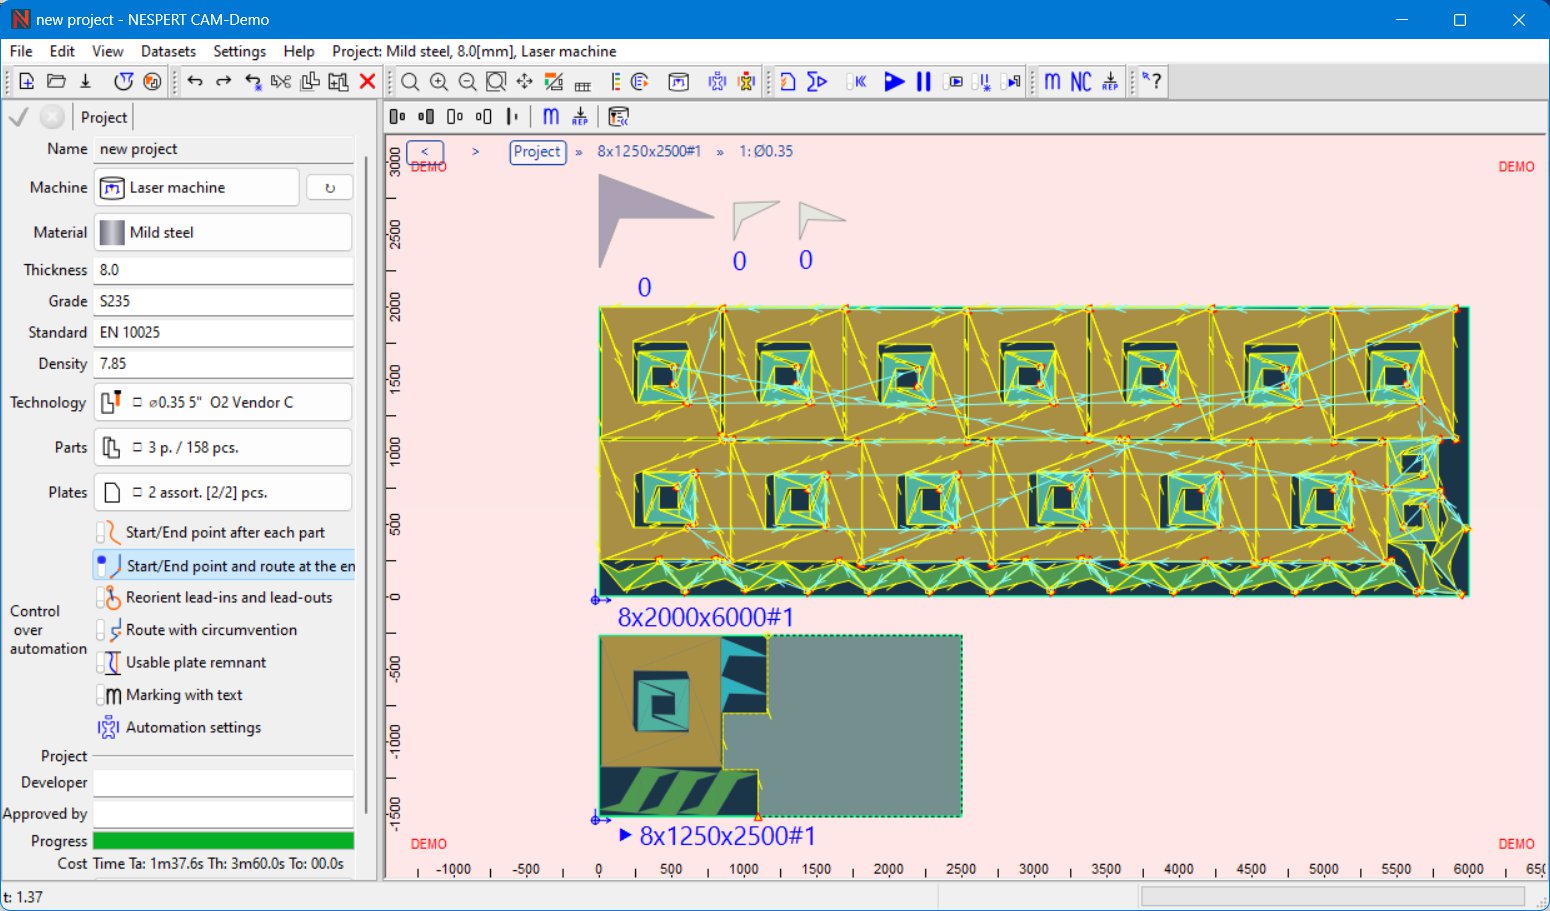Open the Settings menu
Screen dimensions: 1550x911
[x=239, y=51]
